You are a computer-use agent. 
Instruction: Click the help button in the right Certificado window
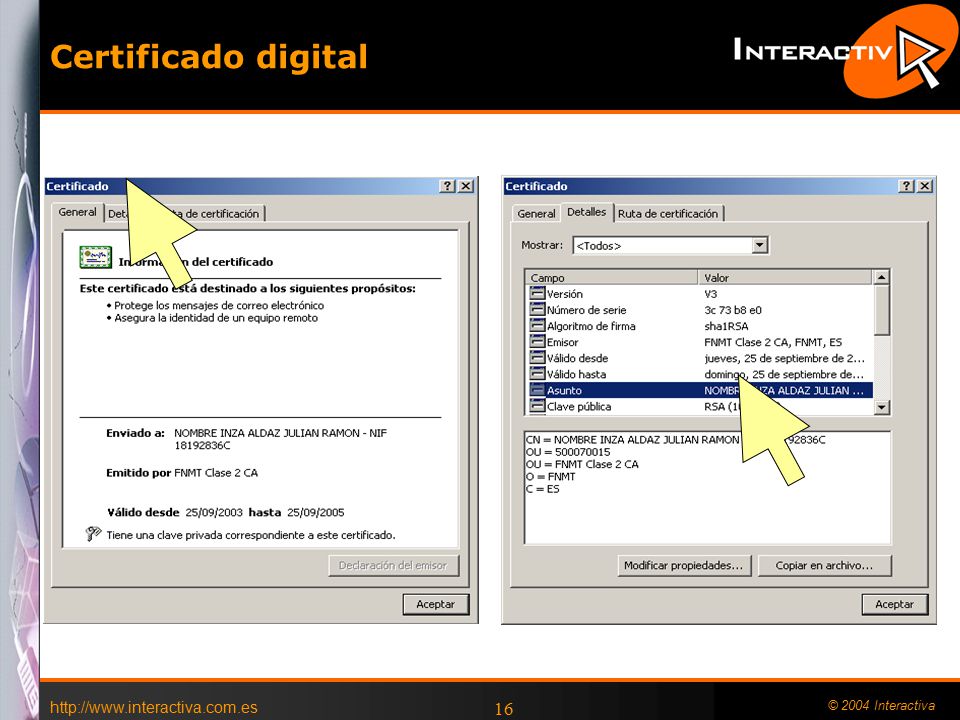point(907,186)
